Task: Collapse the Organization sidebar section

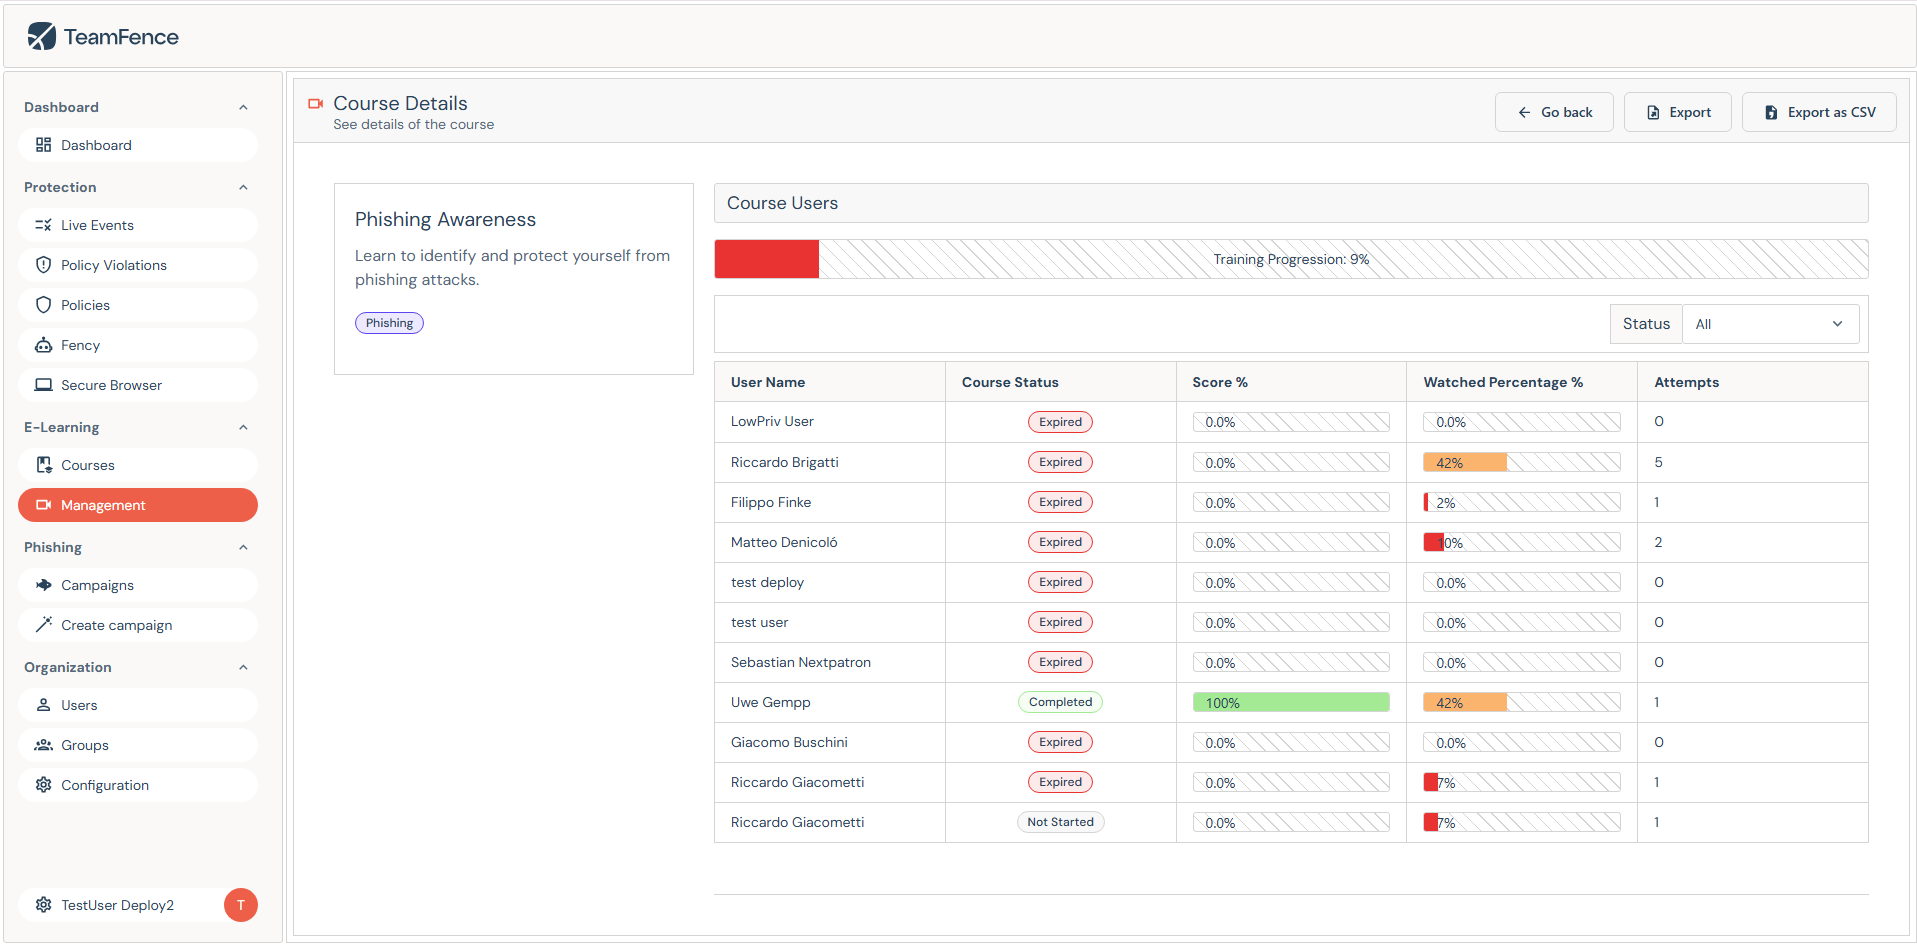Action: point(243,668)
